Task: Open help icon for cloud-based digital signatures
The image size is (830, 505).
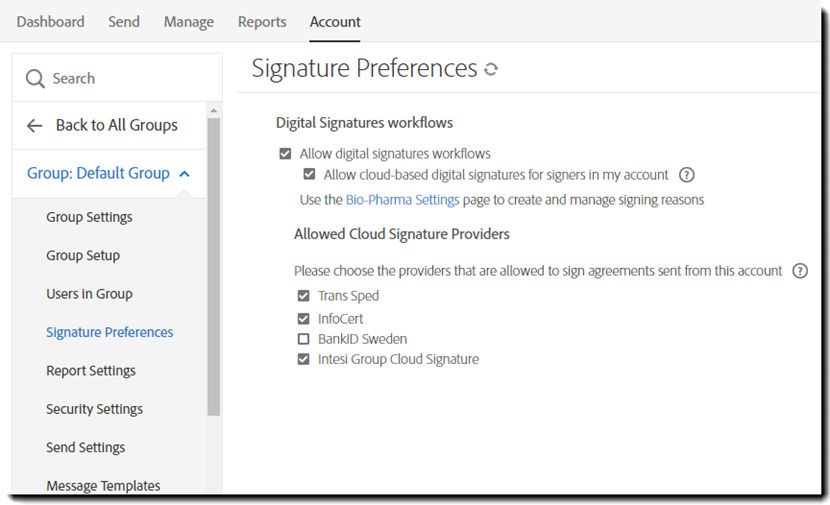Action: click(687, 175)
